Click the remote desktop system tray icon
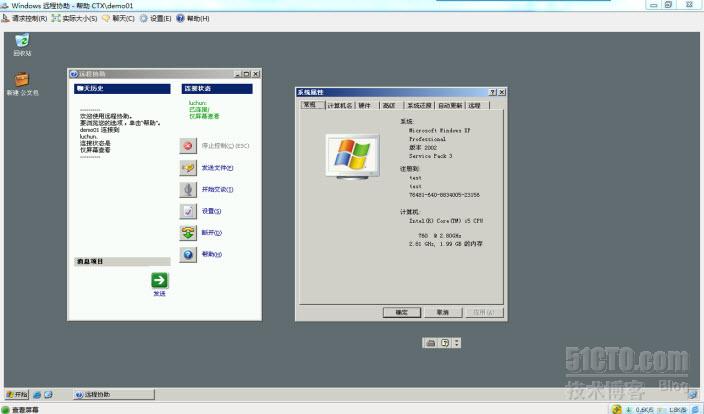This screenshot has height=414, width=704. (692, 395)
